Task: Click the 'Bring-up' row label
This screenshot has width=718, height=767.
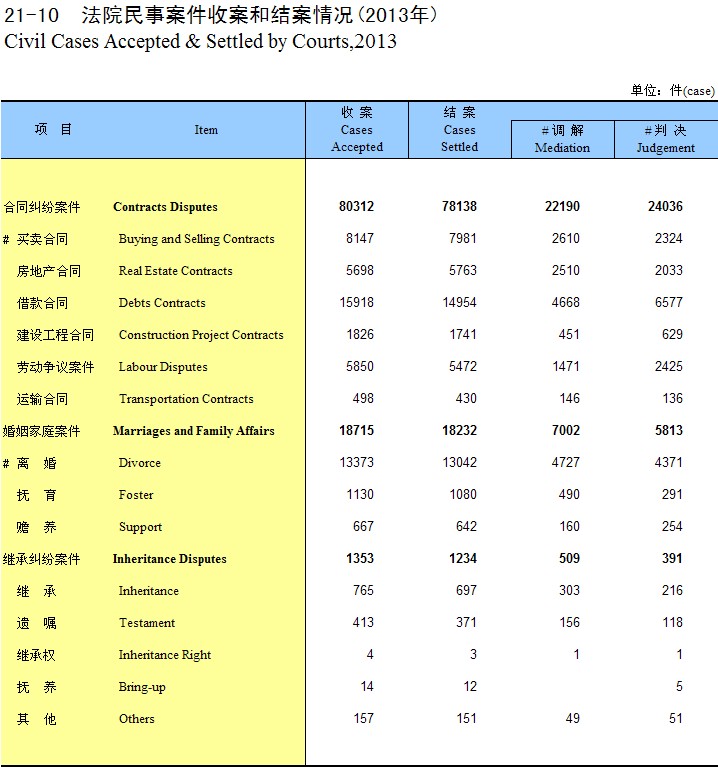Action: coord(142,687)
